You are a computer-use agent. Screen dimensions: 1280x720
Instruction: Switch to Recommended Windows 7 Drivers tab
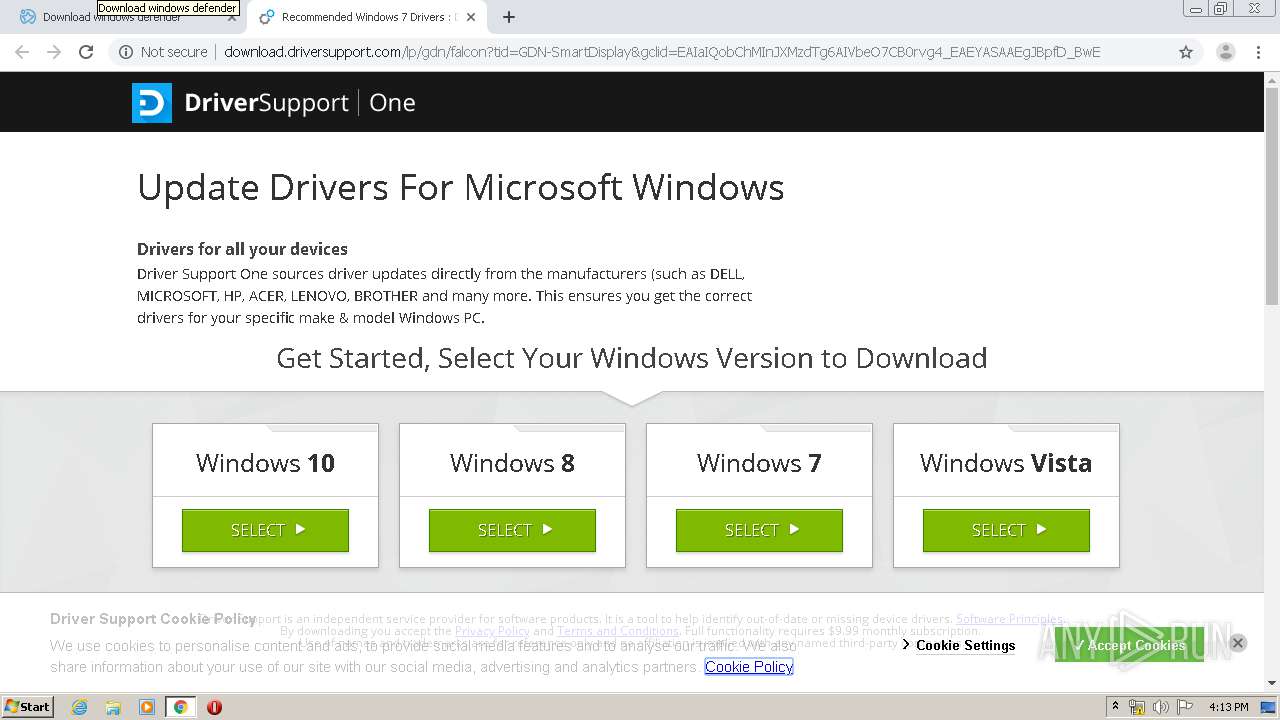click(x=365, y=17)
